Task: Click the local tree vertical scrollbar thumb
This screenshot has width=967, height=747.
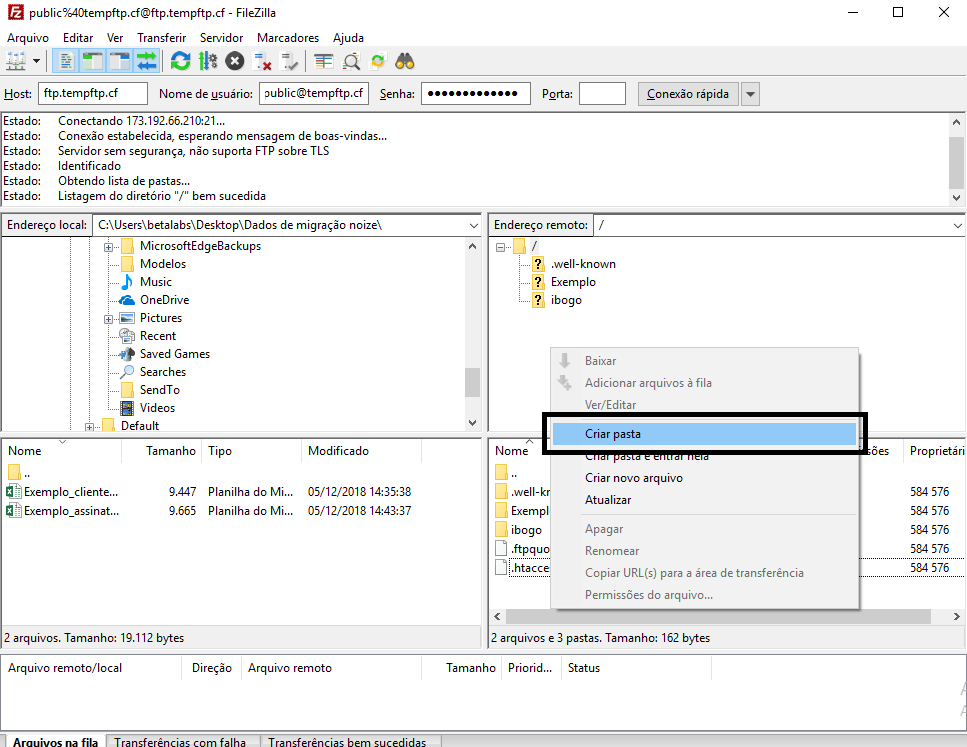Action: (x=472, y=382)
